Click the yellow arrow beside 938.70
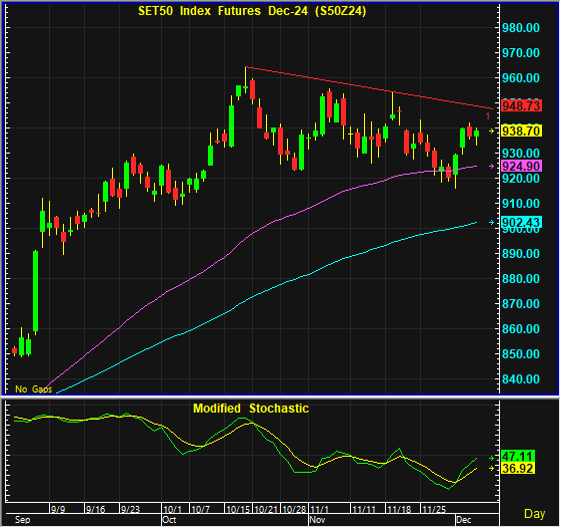The width and height of the screenshot is (561, 528). tap(492, 131)
